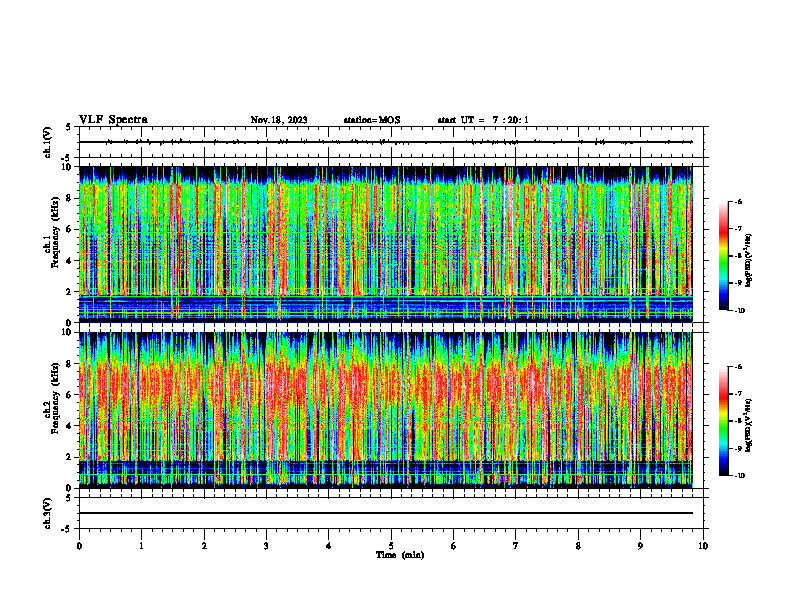Click the "-10" label on ch.1 colorbar

739,311
